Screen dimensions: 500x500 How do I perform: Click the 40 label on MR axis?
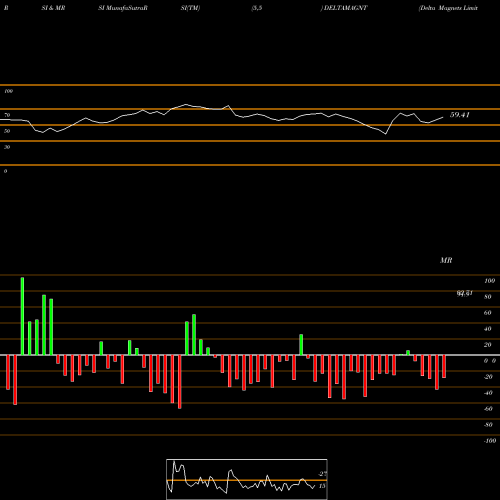point(488,329)
